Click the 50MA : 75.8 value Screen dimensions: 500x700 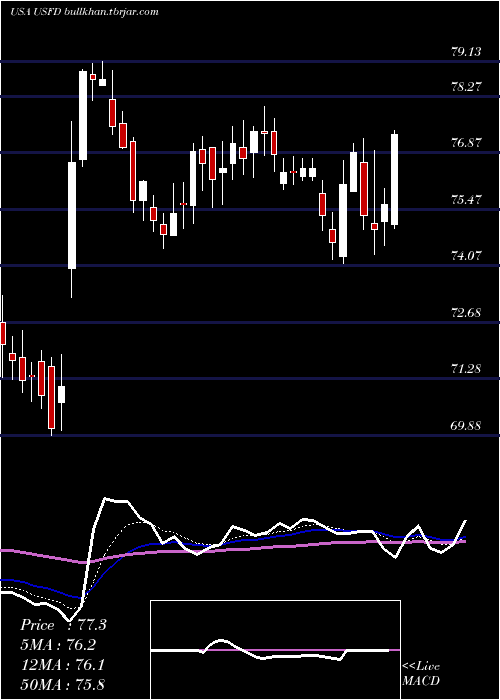(62, 685)
